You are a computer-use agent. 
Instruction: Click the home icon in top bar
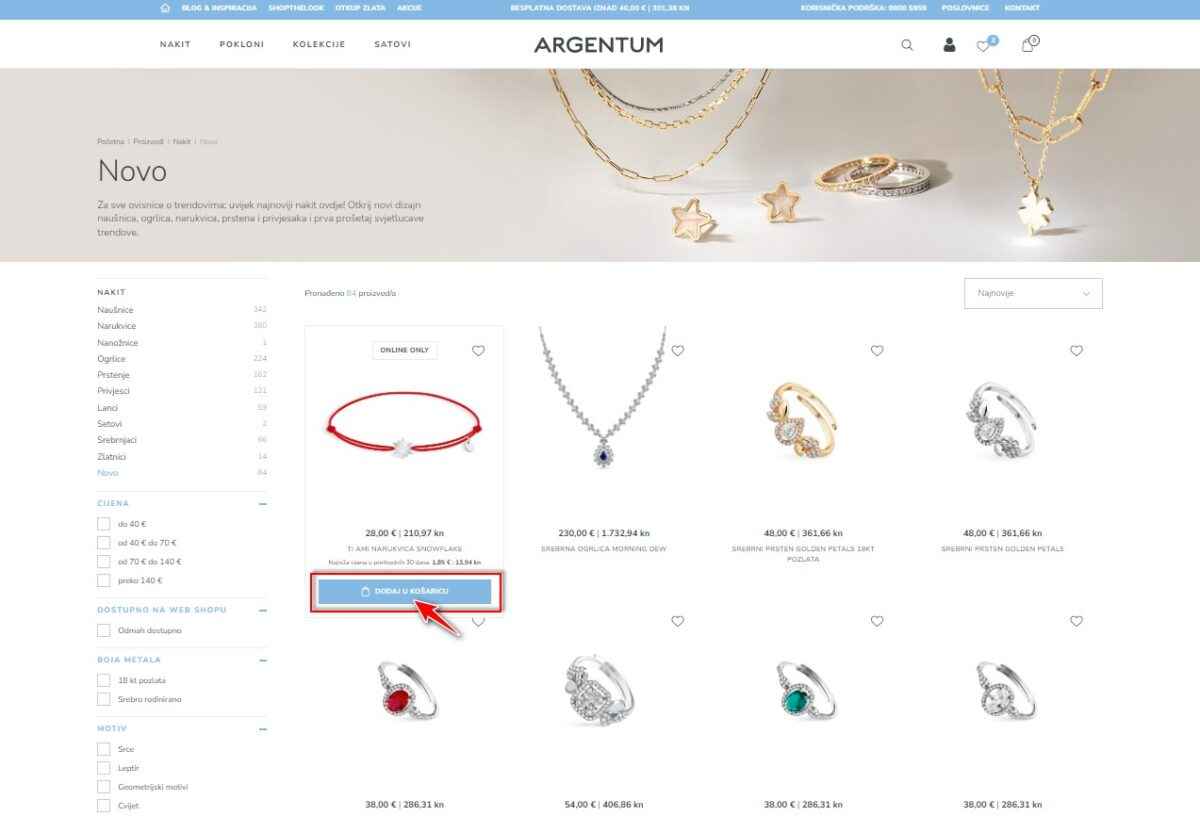click(x=165, y=8)
